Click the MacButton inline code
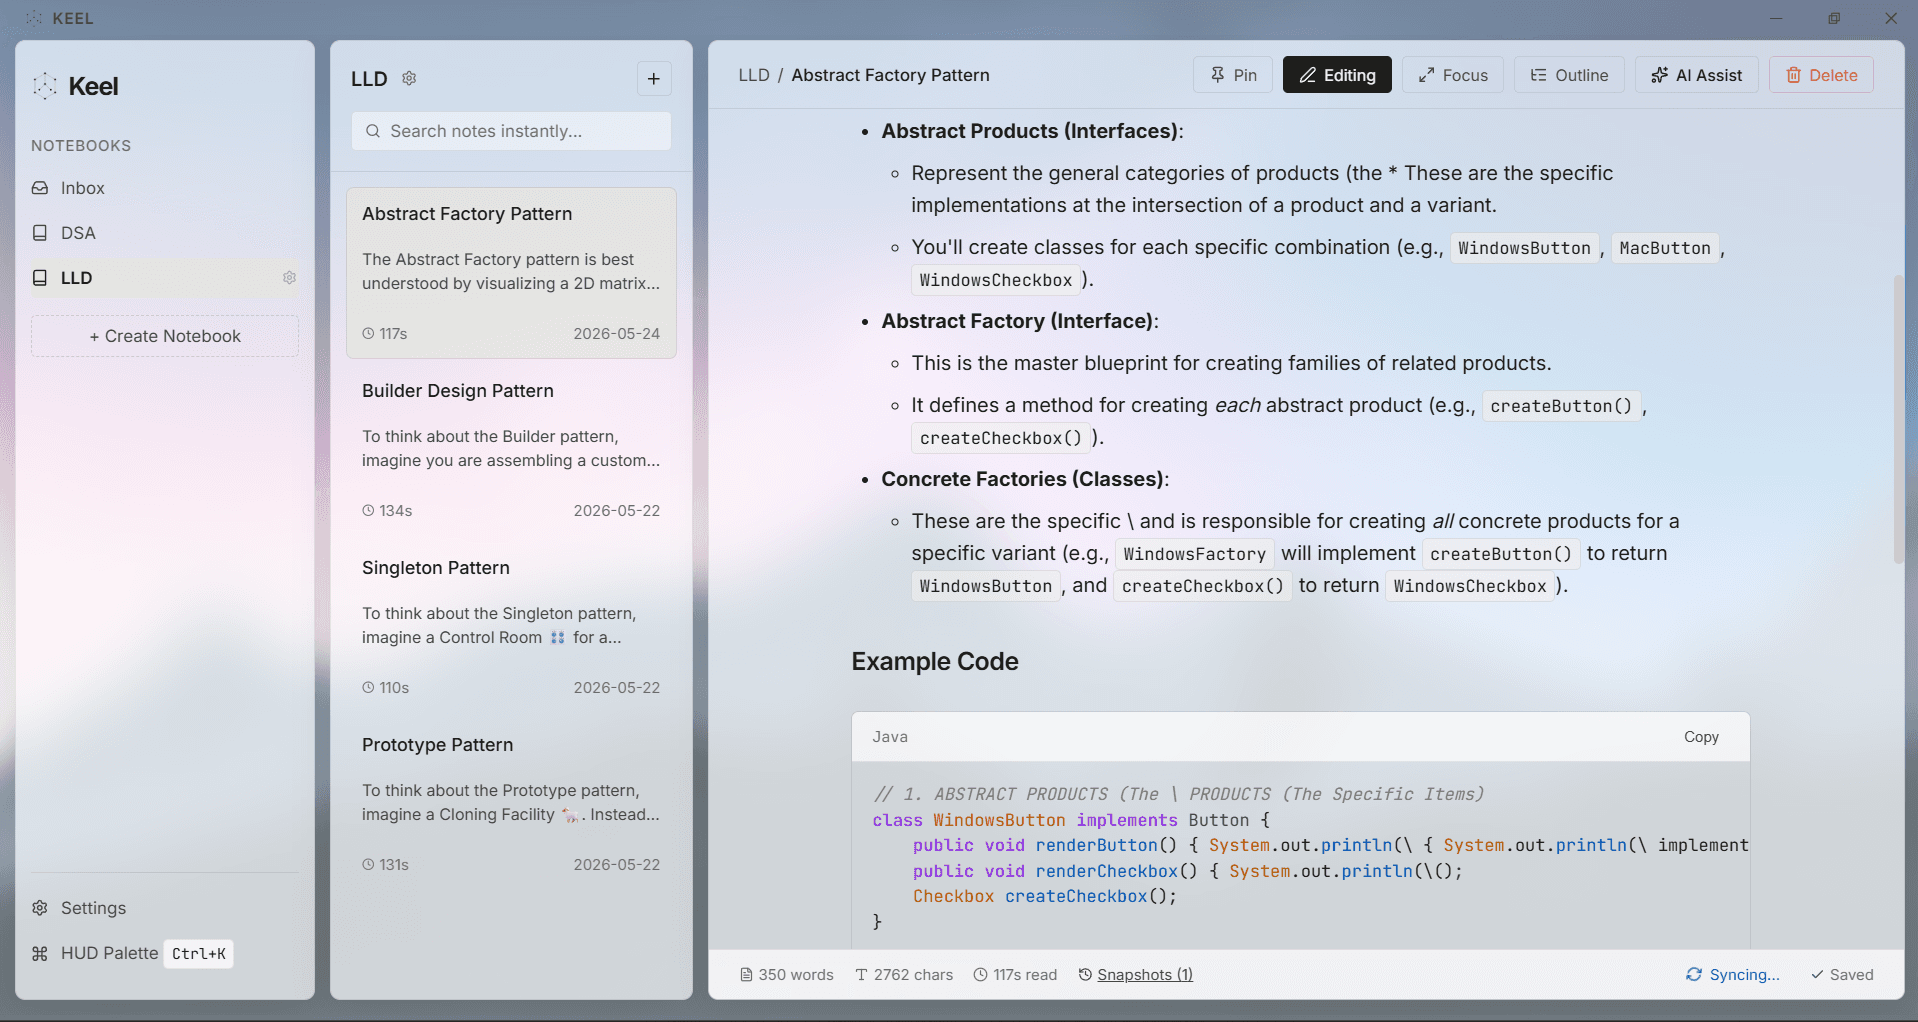1918x1022 pixels. [x=1665, y=248]
